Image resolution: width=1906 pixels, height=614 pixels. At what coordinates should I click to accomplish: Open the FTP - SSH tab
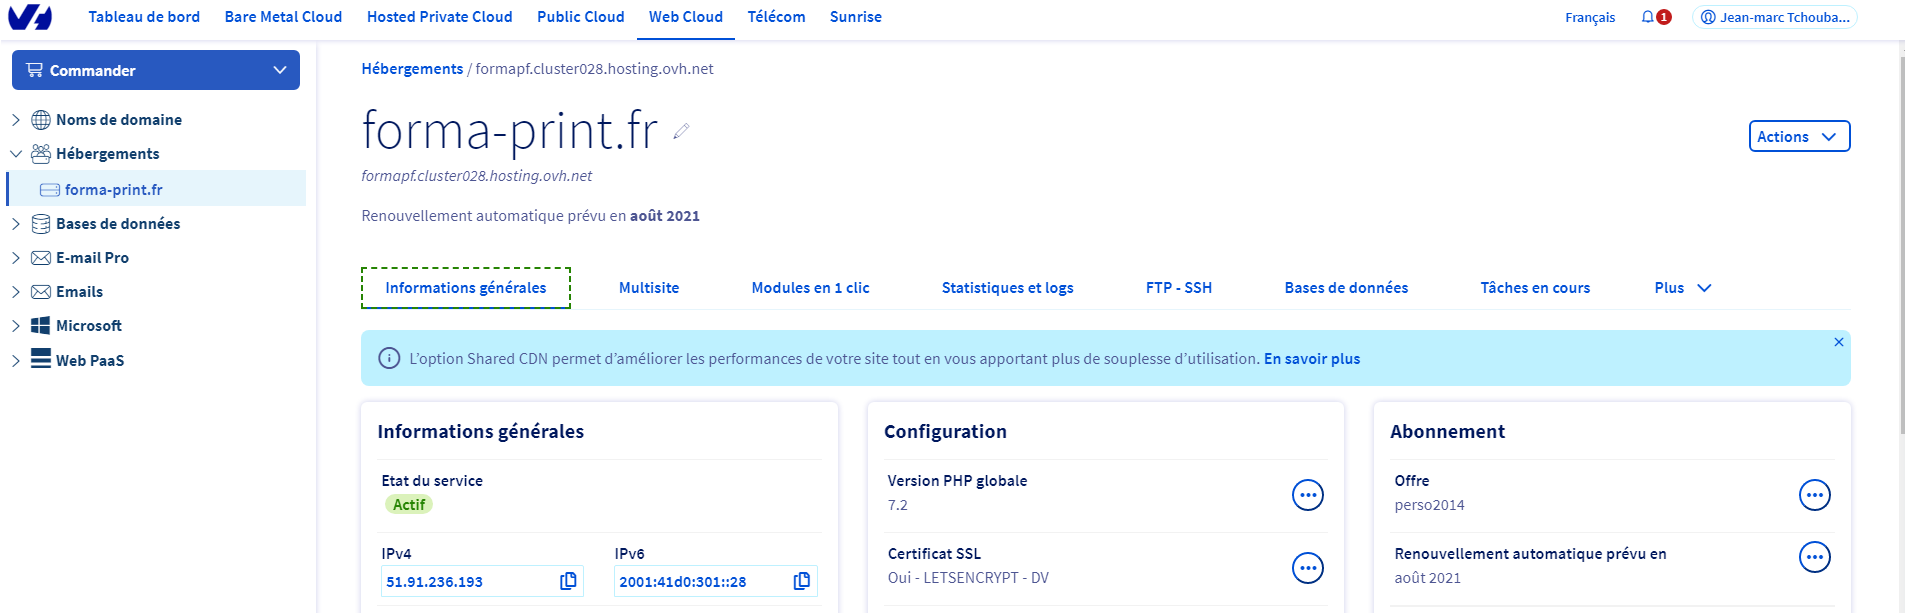pyautogui.click(x=1178, y=288)
